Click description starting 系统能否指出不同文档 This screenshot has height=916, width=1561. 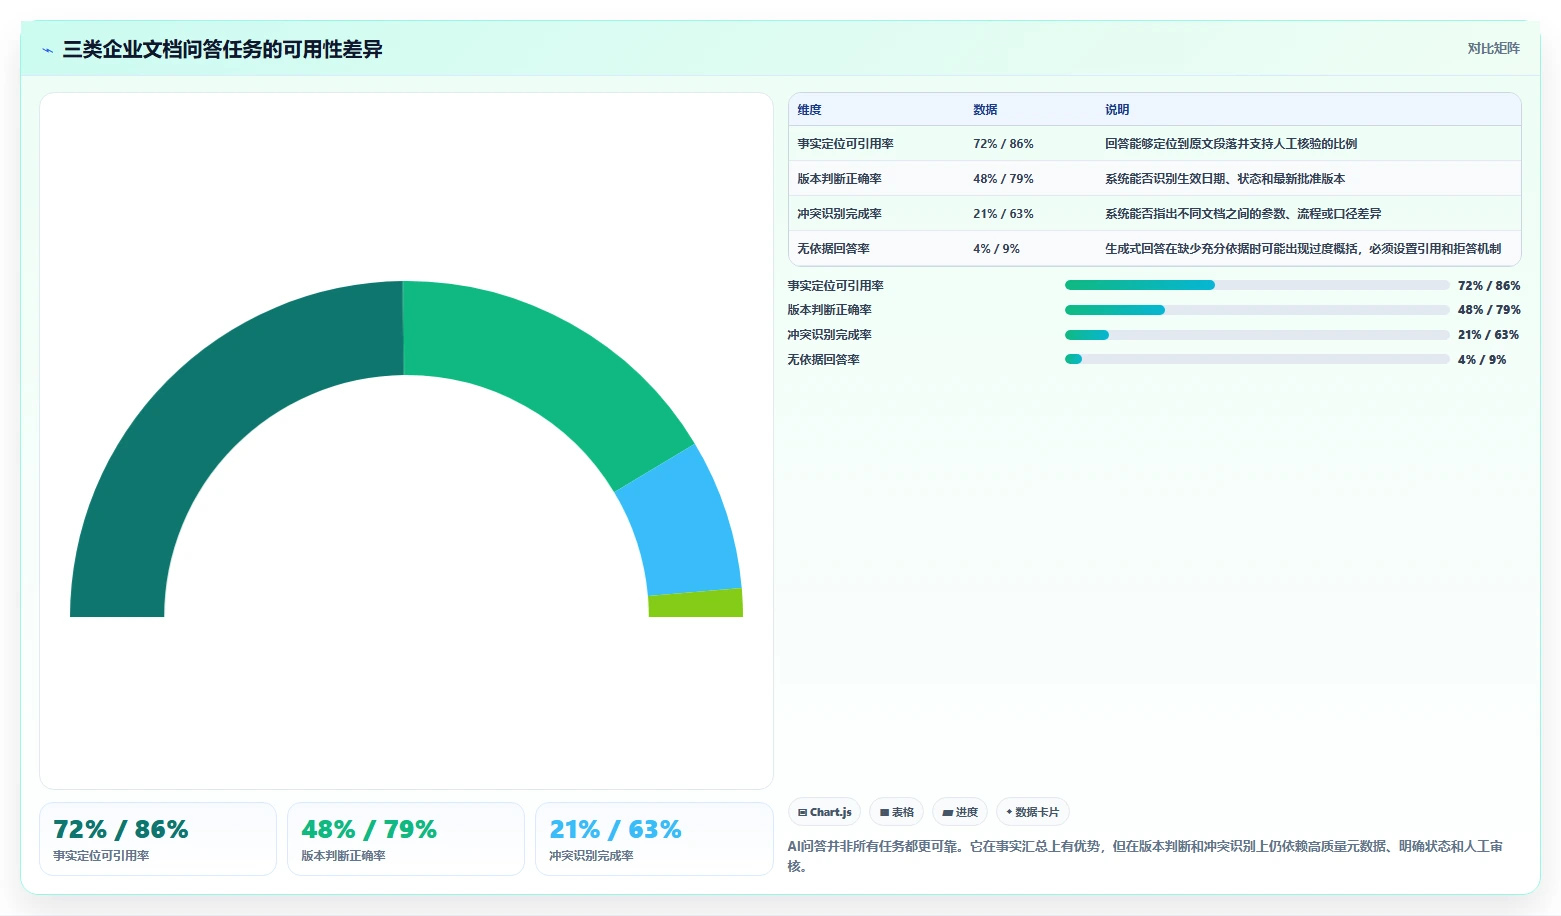[1243, 214]
